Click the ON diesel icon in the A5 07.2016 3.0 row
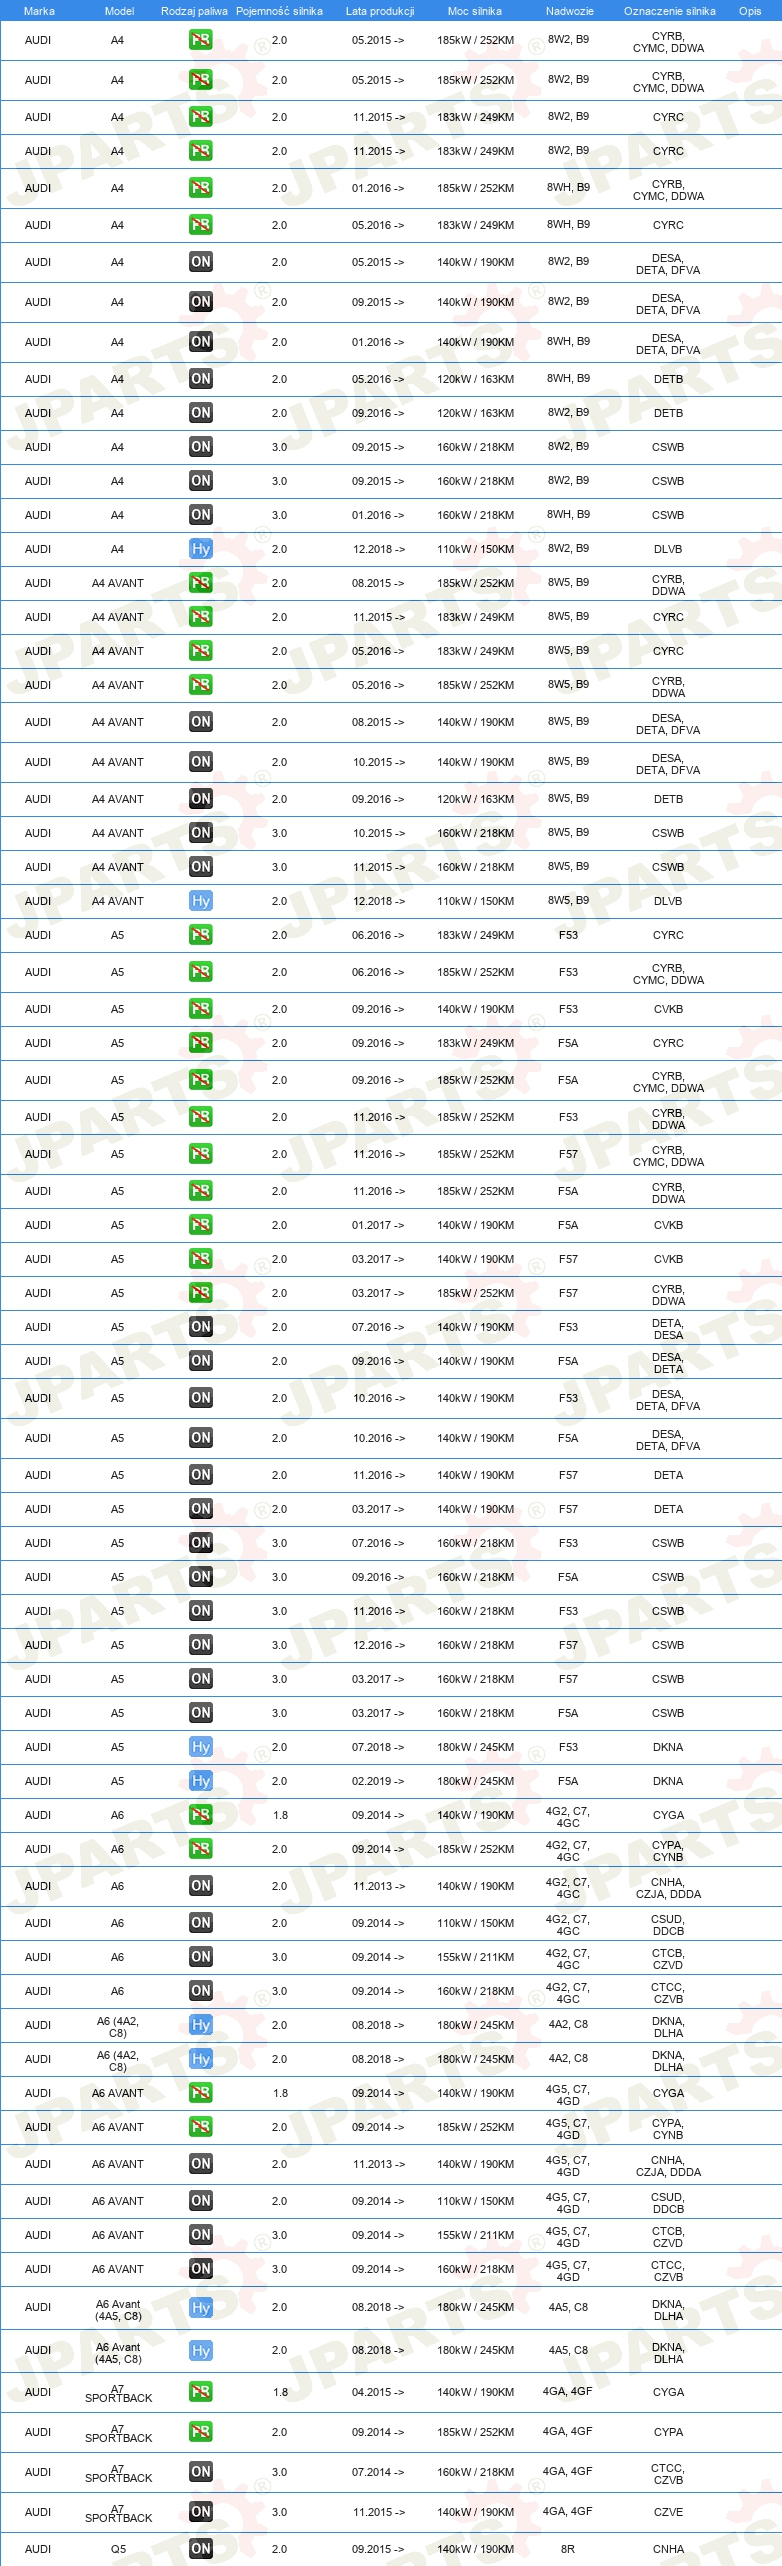Image resolution: width=782 pixels, height=2566 pixels. click(x=201, y=1543)
